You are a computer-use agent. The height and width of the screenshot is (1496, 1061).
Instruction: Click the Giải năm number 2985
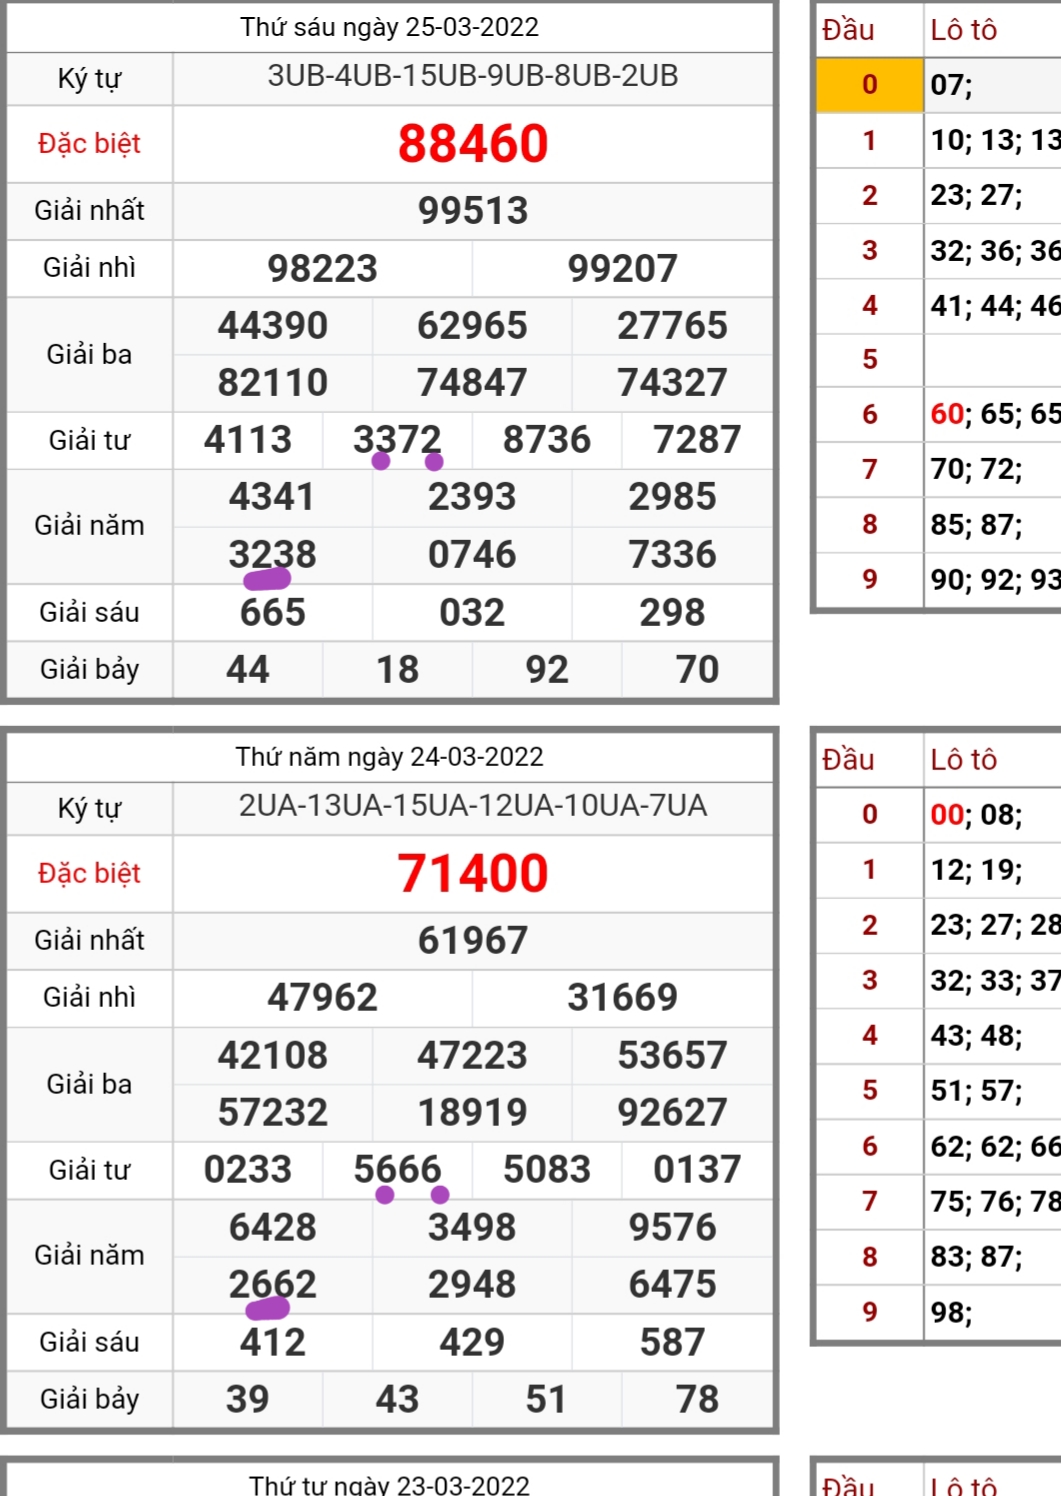[672, 496]
